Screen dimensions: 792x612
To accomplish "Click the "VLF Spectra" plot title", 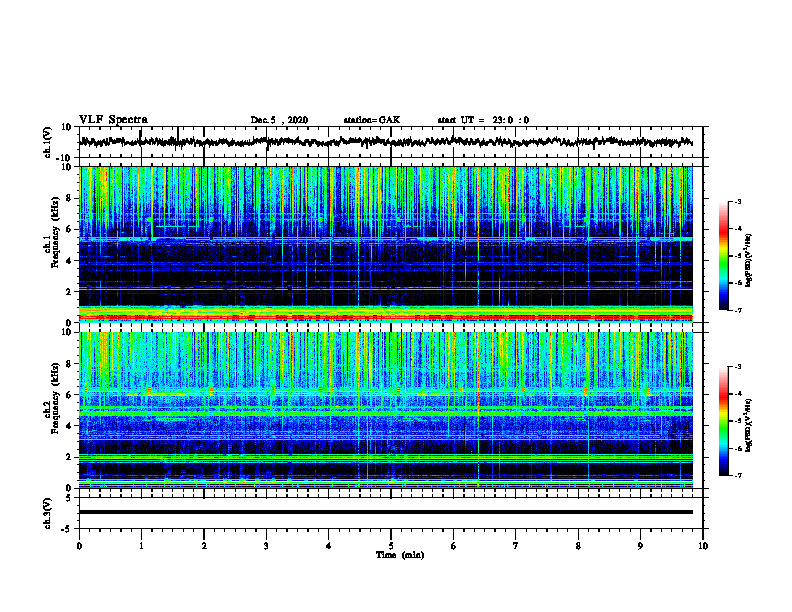I will point(113,120).
